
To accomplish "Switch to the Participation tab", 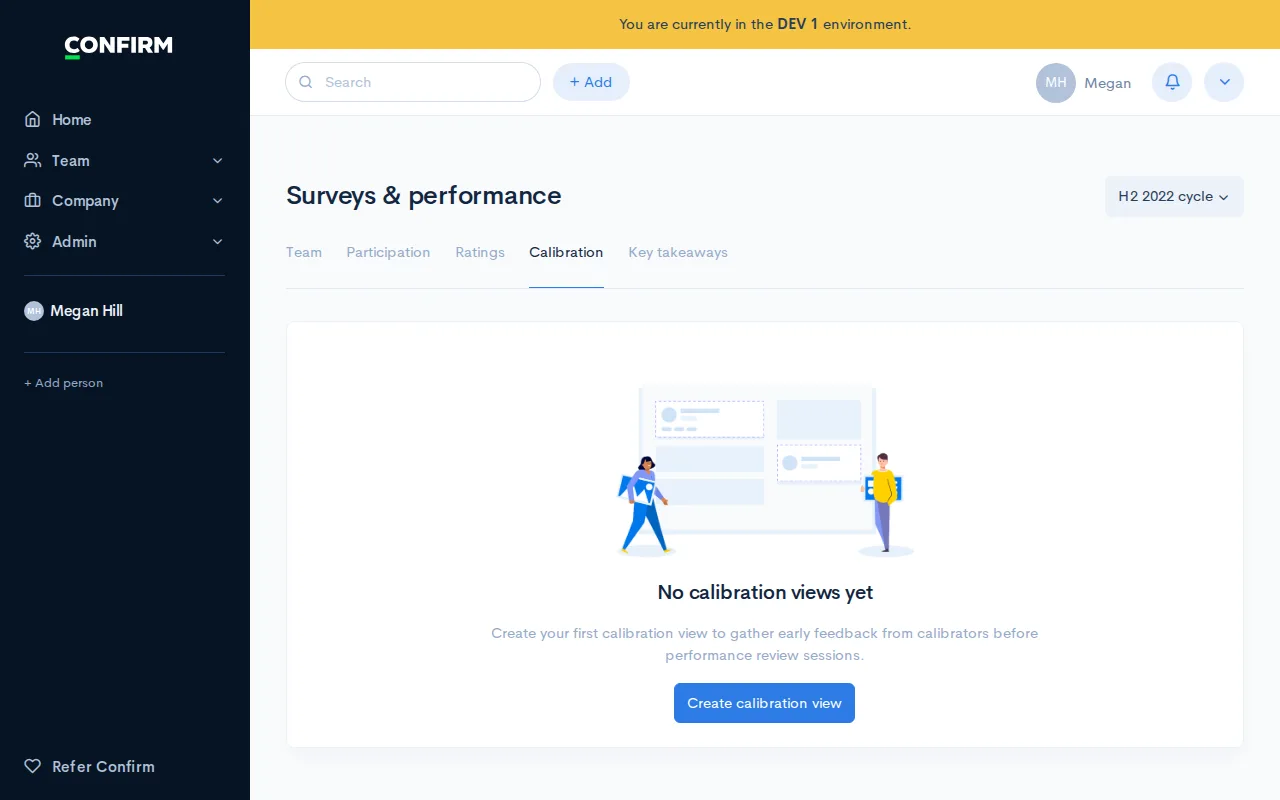I will pyautogui.click(x=388, y=252).
